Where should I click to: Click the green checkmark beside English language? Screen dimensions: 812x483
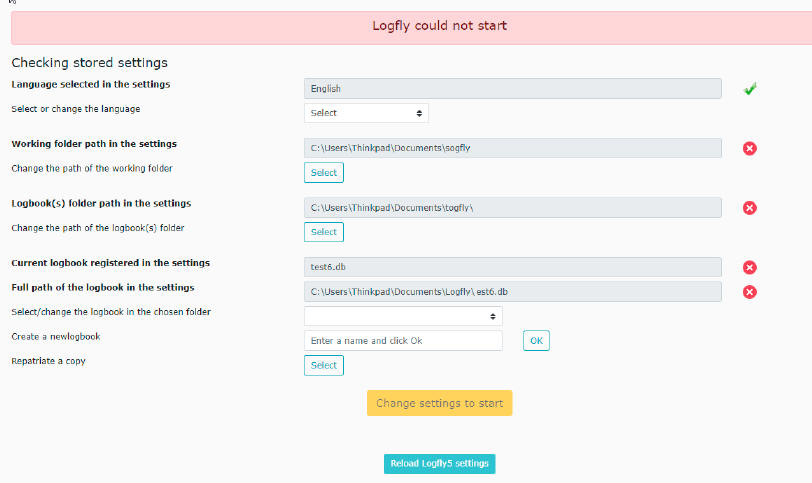[749, 89]
